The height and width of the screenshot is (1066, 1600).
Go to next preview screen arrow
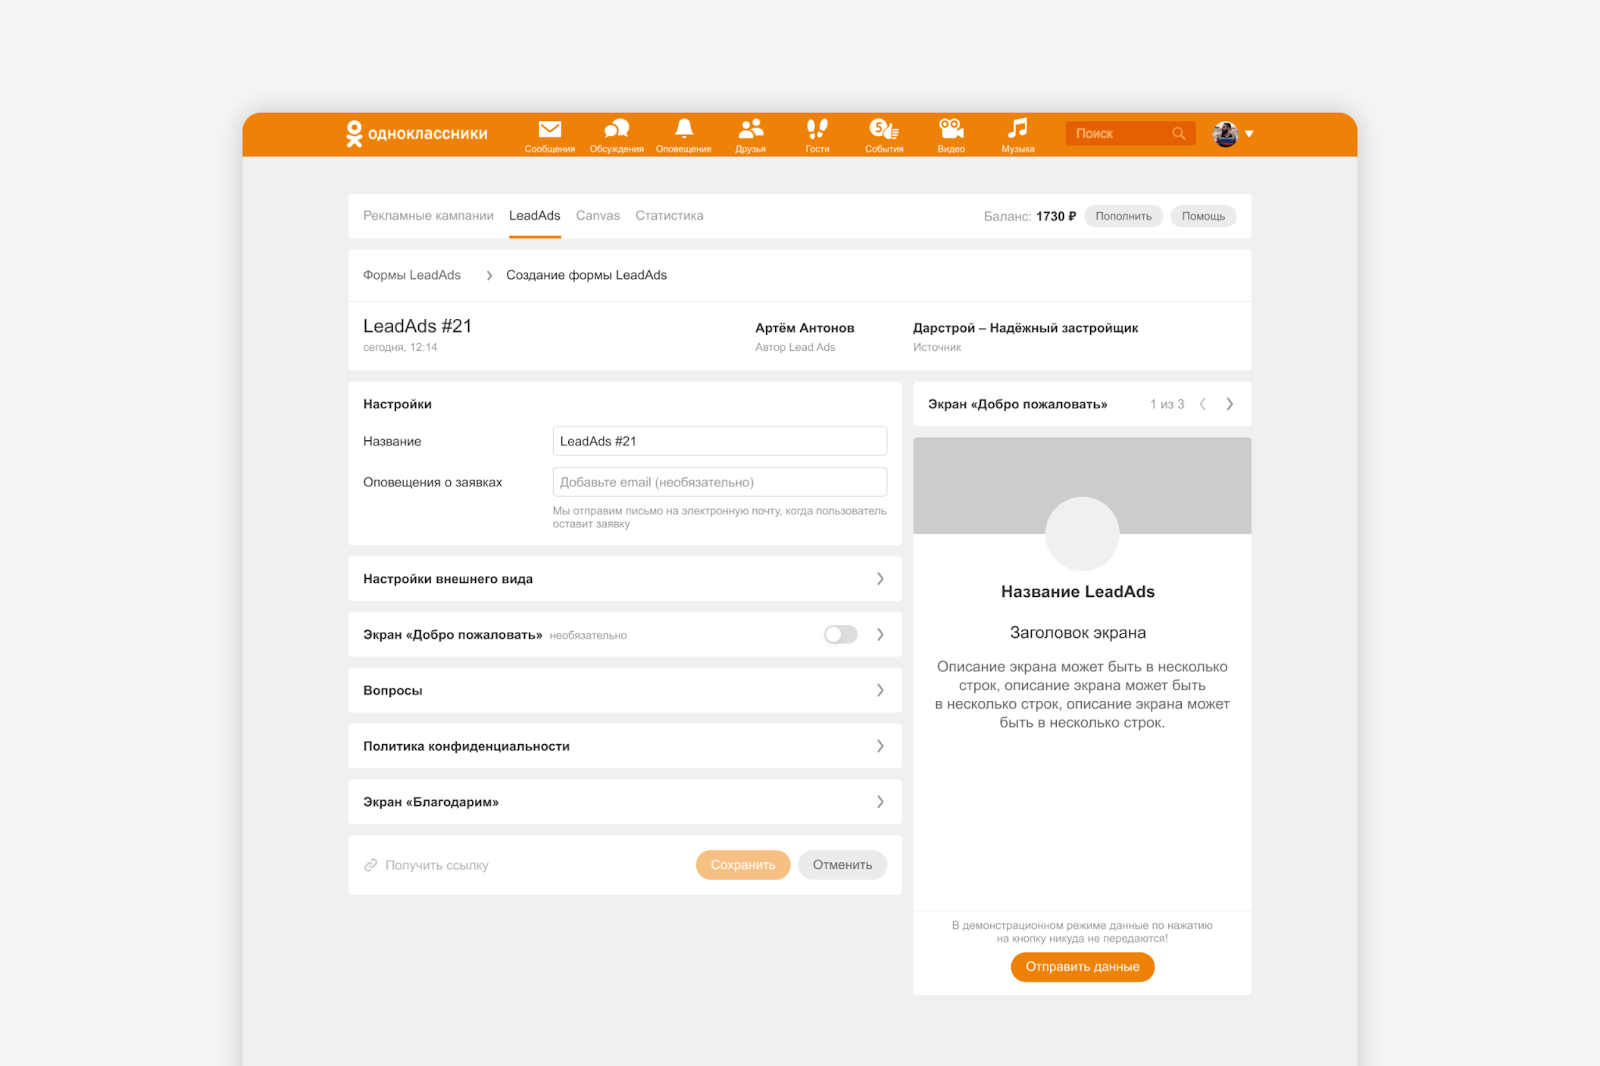click(1230, 404)
